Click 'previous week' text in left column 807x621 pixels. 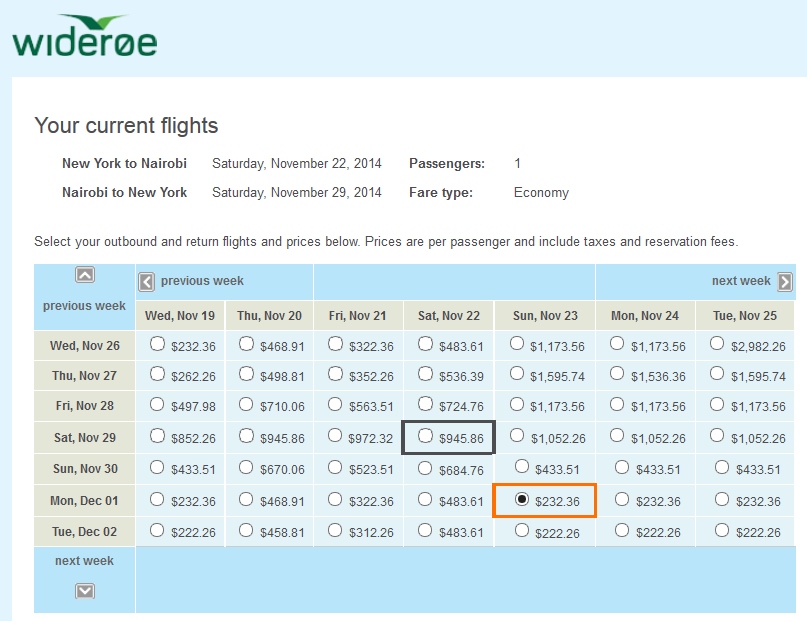click(x=85, y=306)
